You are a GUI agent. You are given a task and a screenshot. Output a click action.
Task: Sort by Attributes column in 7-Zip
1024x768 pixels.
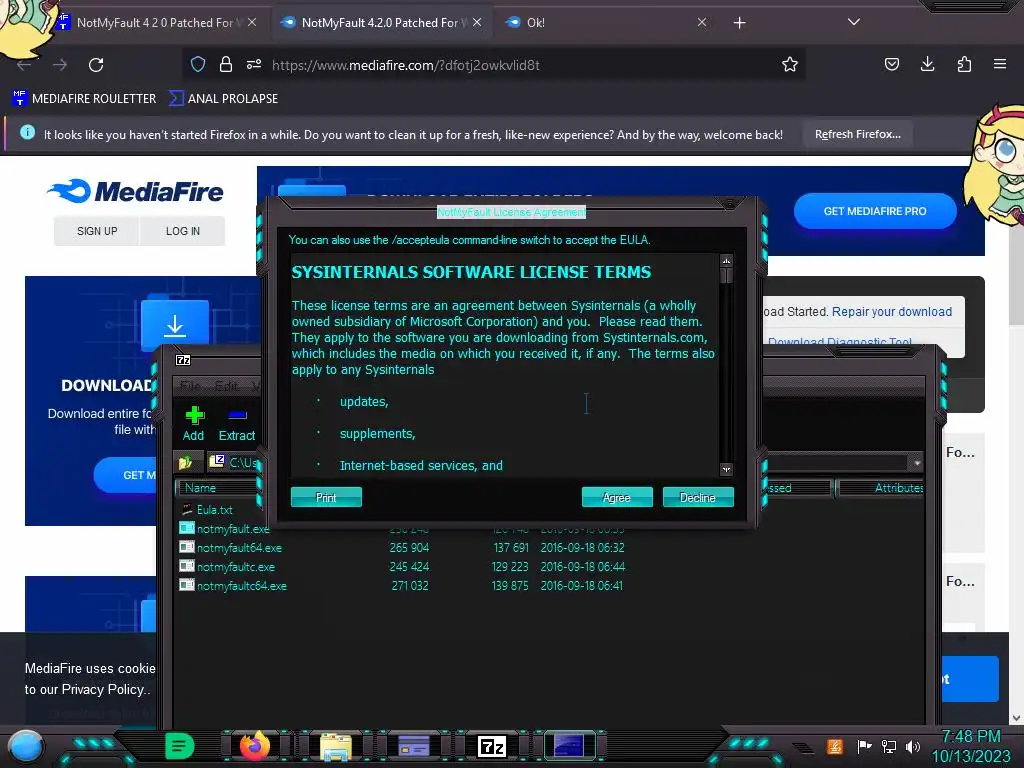[880, 488]
